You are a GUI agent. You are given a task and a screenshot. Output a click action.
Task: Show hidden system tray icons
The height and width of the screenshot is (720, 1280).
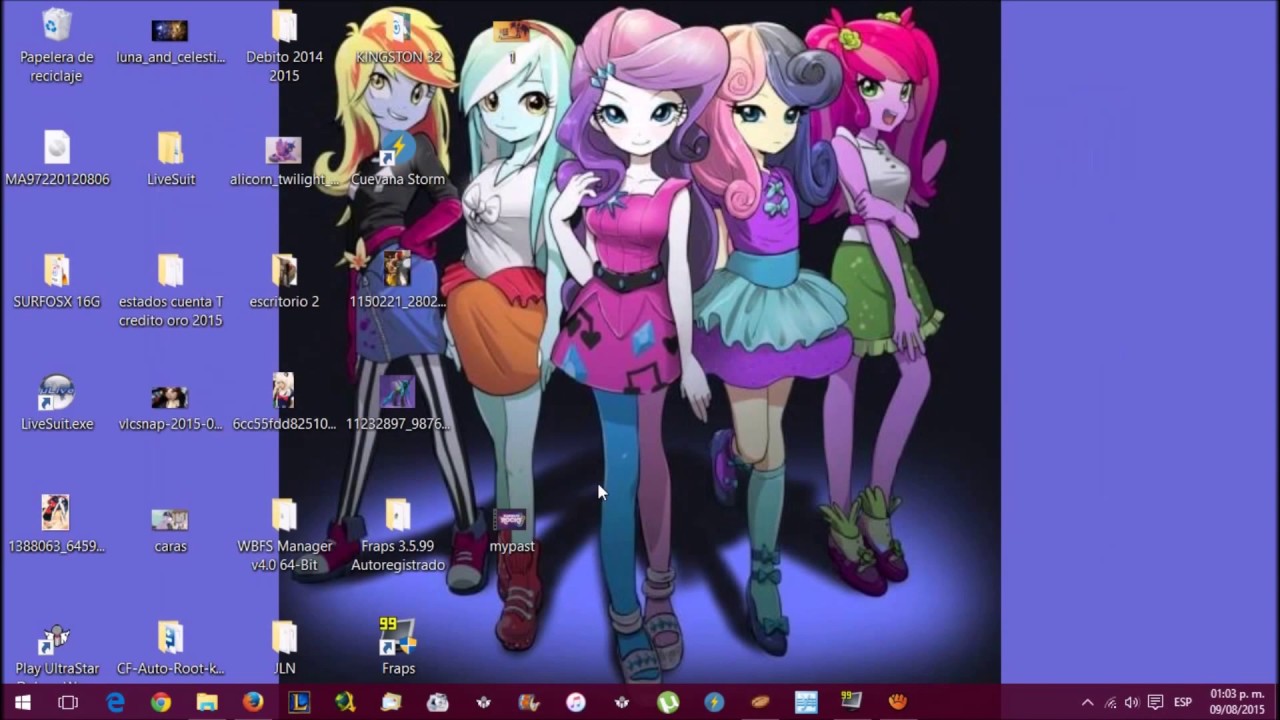coord(1088,703)
